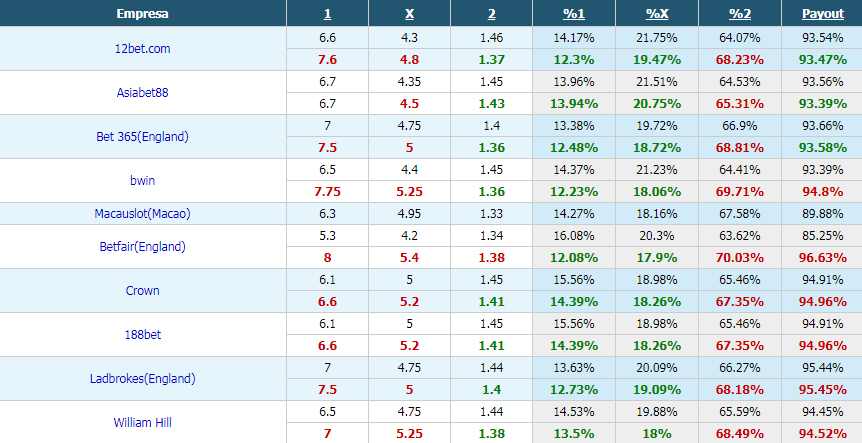The image size is (862, 443).
Task: Click the column header labeled 1
Action: tap(327, 14)
